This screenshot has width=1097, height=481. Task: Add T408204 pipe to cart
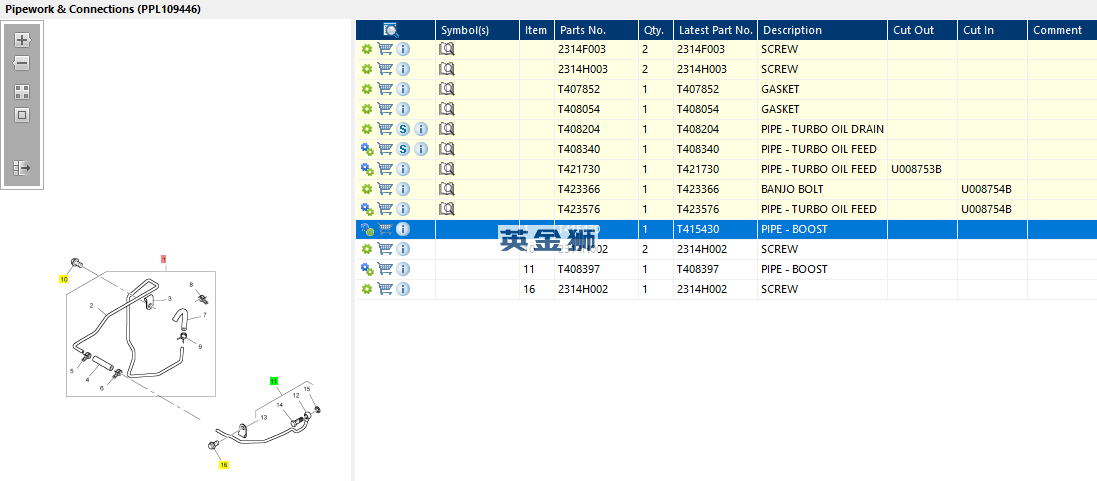pos(384,129)
